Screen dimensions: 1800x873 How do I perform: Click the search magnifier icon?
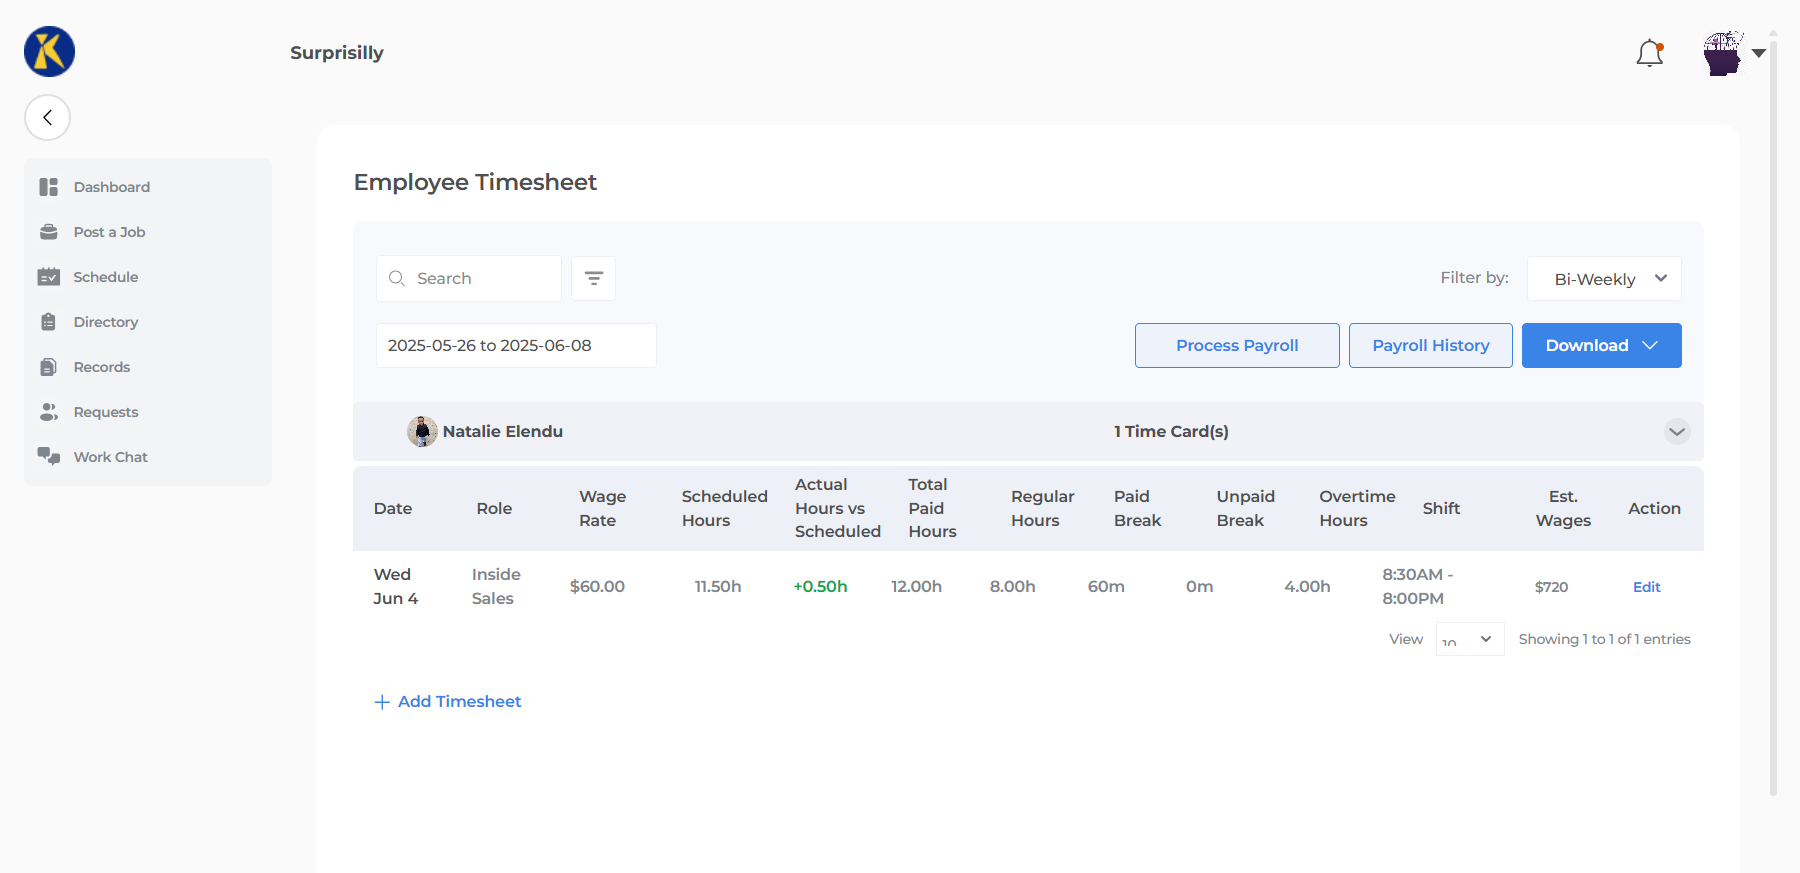[x=397, y=279]
